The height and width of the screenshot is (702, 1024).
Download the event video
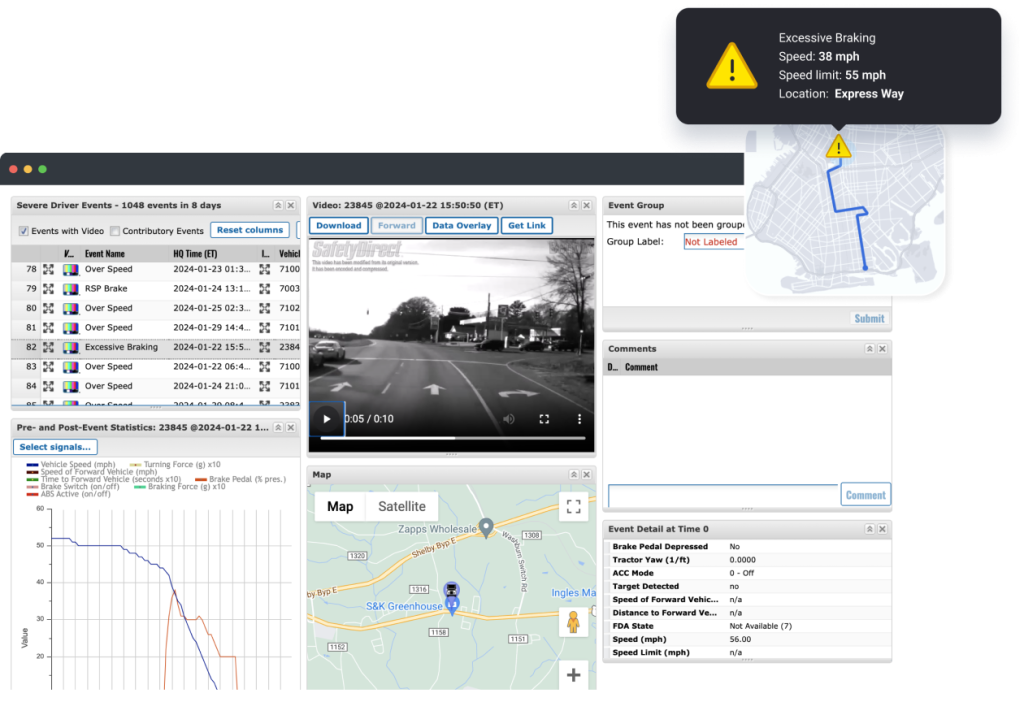point(337,225)
